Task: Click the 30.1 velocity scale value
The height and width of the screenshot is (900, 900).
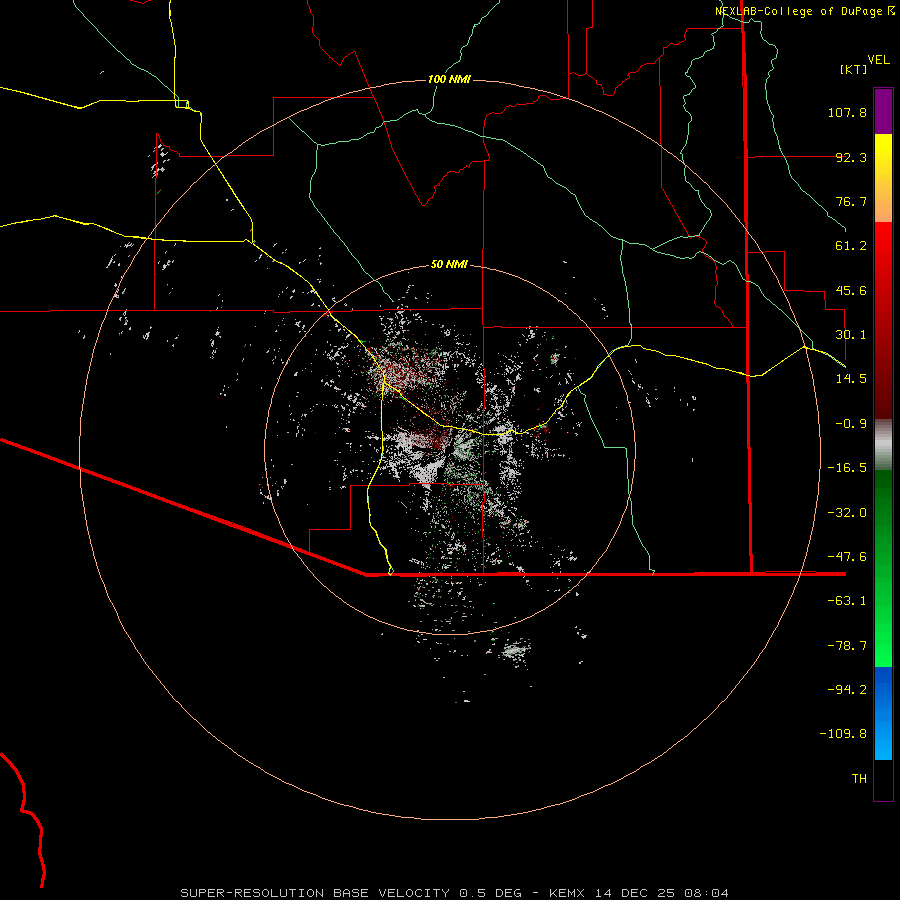Action: 851,335
